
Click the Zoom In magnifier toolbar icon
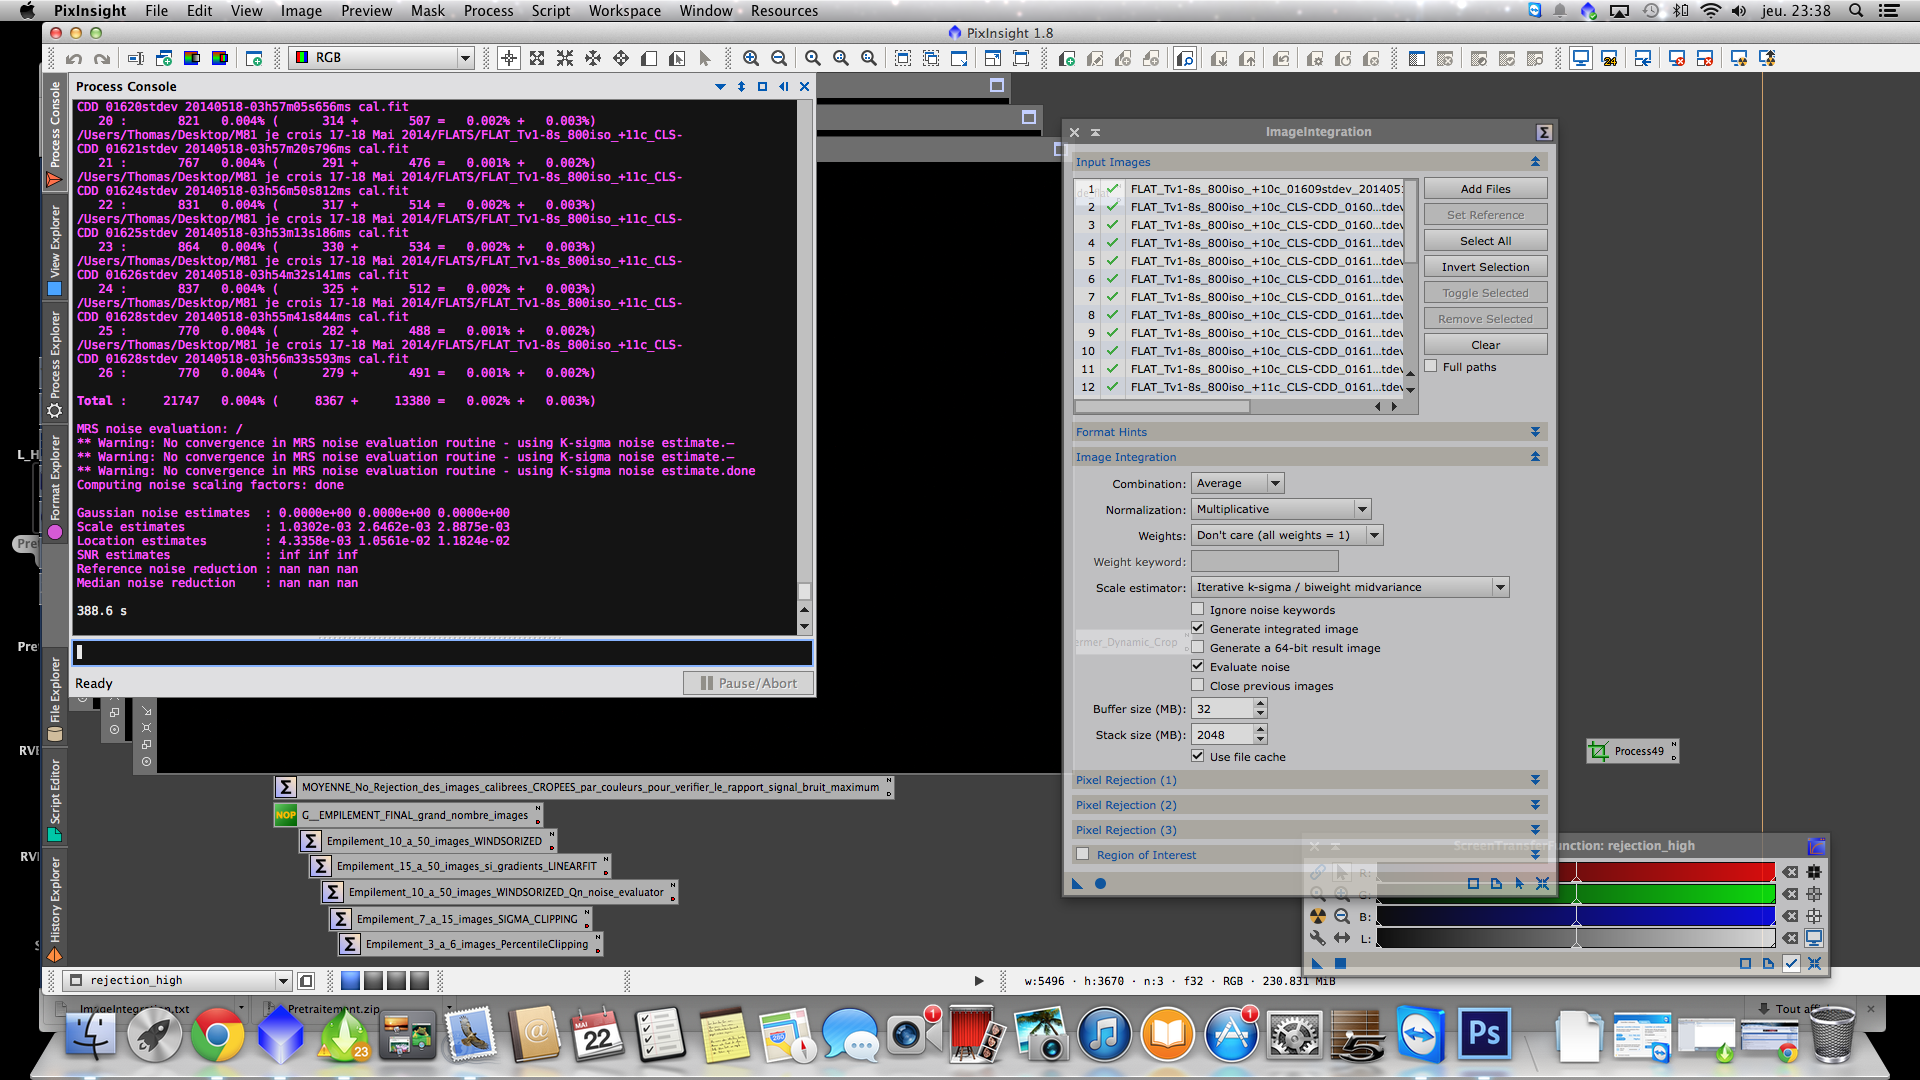751,59
